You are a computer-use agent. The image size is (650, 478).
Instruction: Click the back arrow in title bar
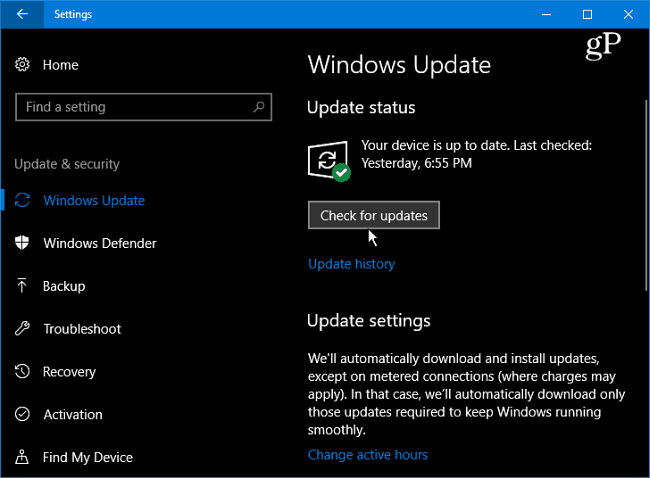(22, 14)
